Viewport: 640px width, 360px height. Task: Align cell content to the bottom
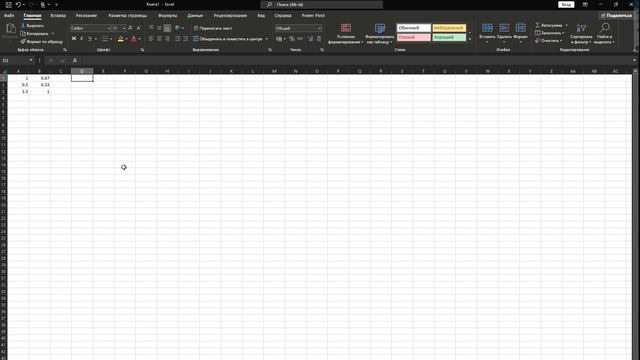(x=167, y=28)
